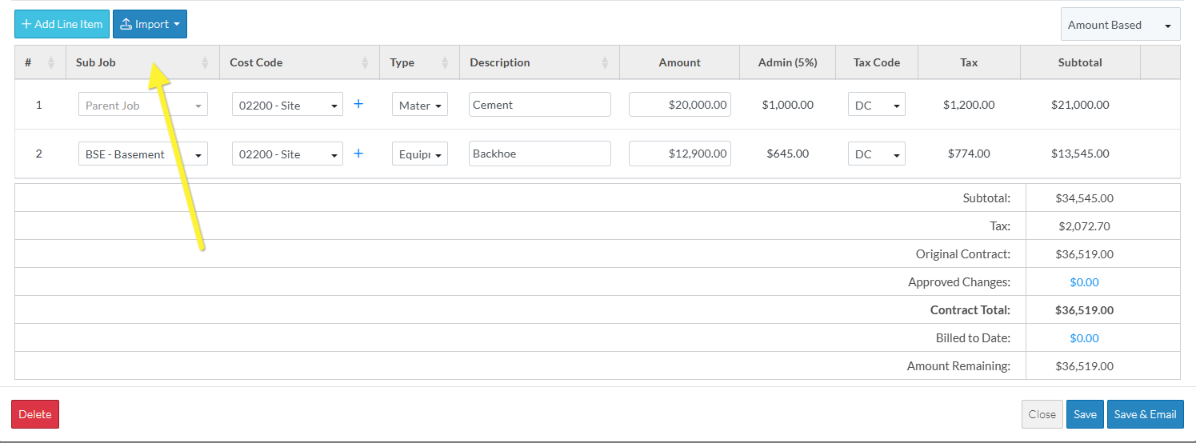The image size is (1196, 443).
Task: Click the blue plus icon in row 2
Action: click(359, 154)
